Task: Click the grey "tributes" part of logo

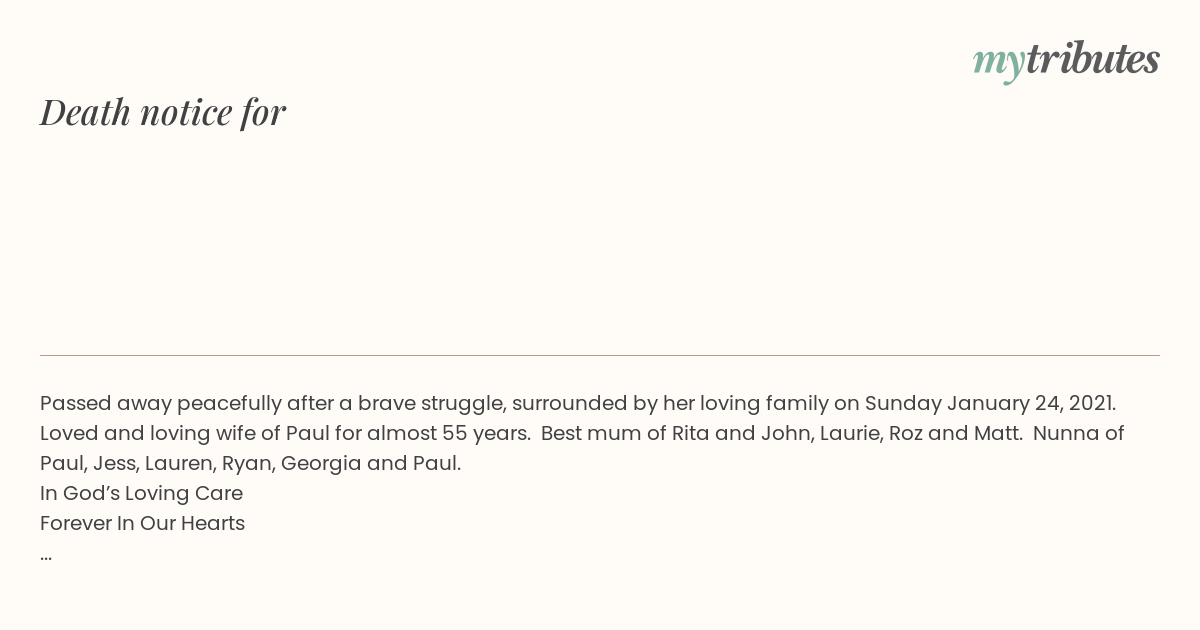Action: [1093, 59]
